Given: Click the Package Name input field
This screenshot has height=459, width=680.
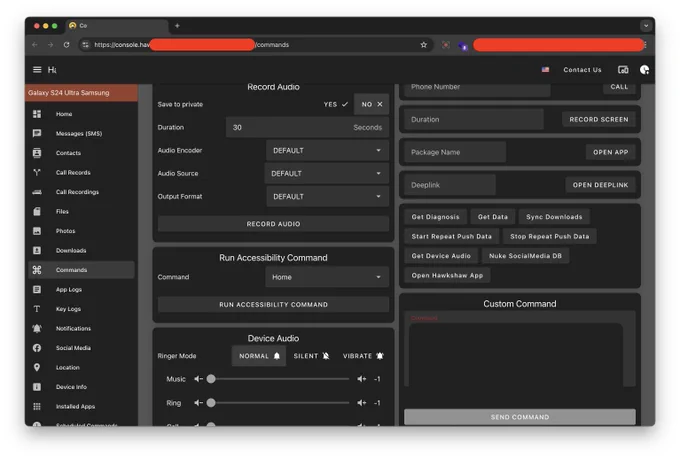Looking at the screenshot, I should coord(455,152).
